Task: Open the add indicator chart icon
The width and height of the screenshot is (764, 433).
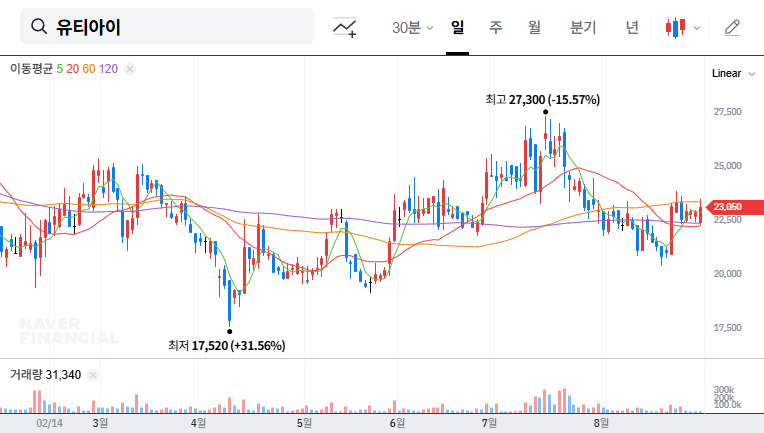Action: tap(344, 27)
